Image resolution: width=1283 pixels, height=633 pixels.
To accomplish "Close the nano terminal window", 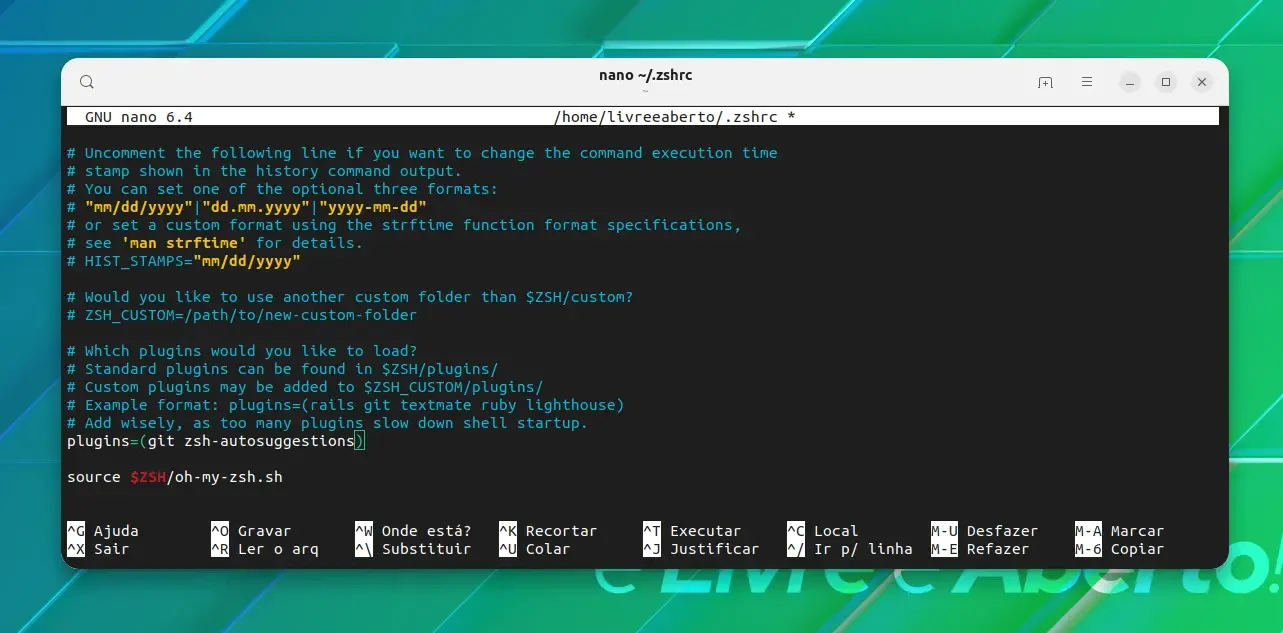I will (x=1202, y=82).
